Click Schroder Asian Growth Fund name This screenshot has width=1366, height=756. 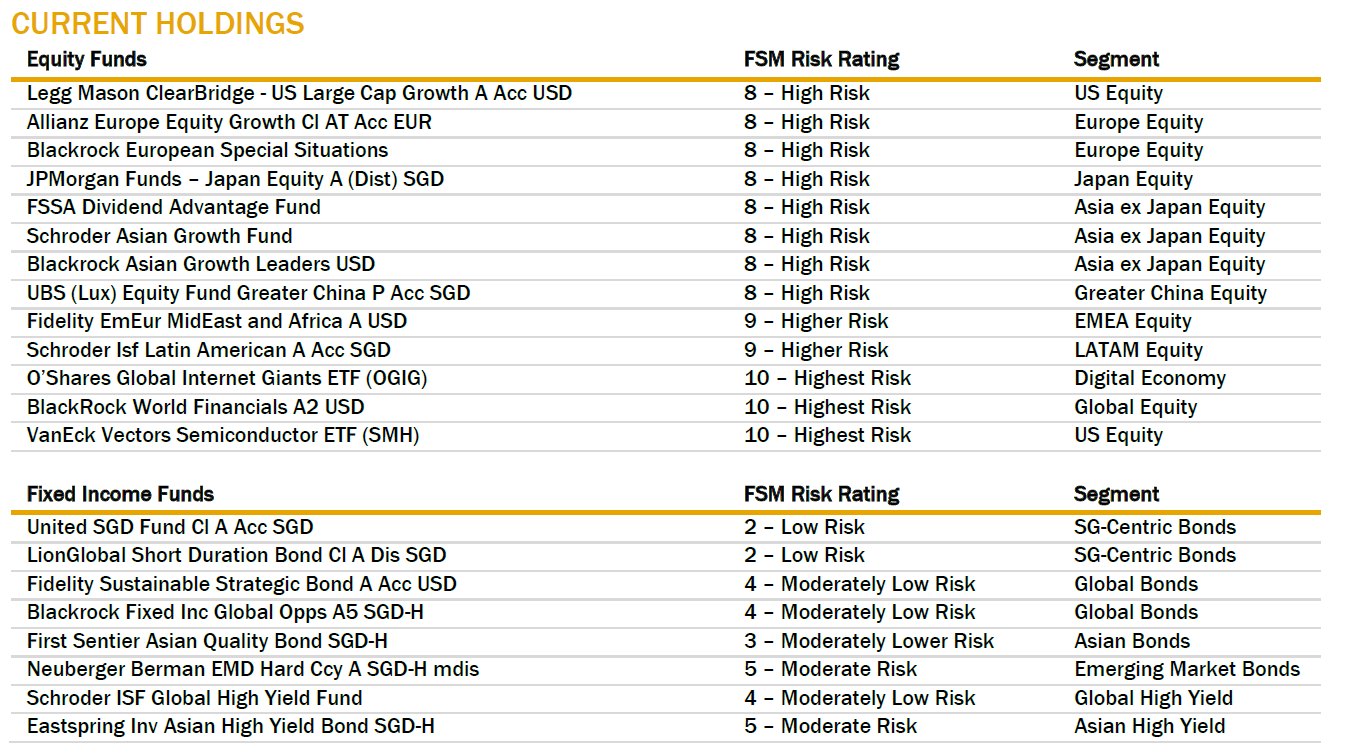160,236
